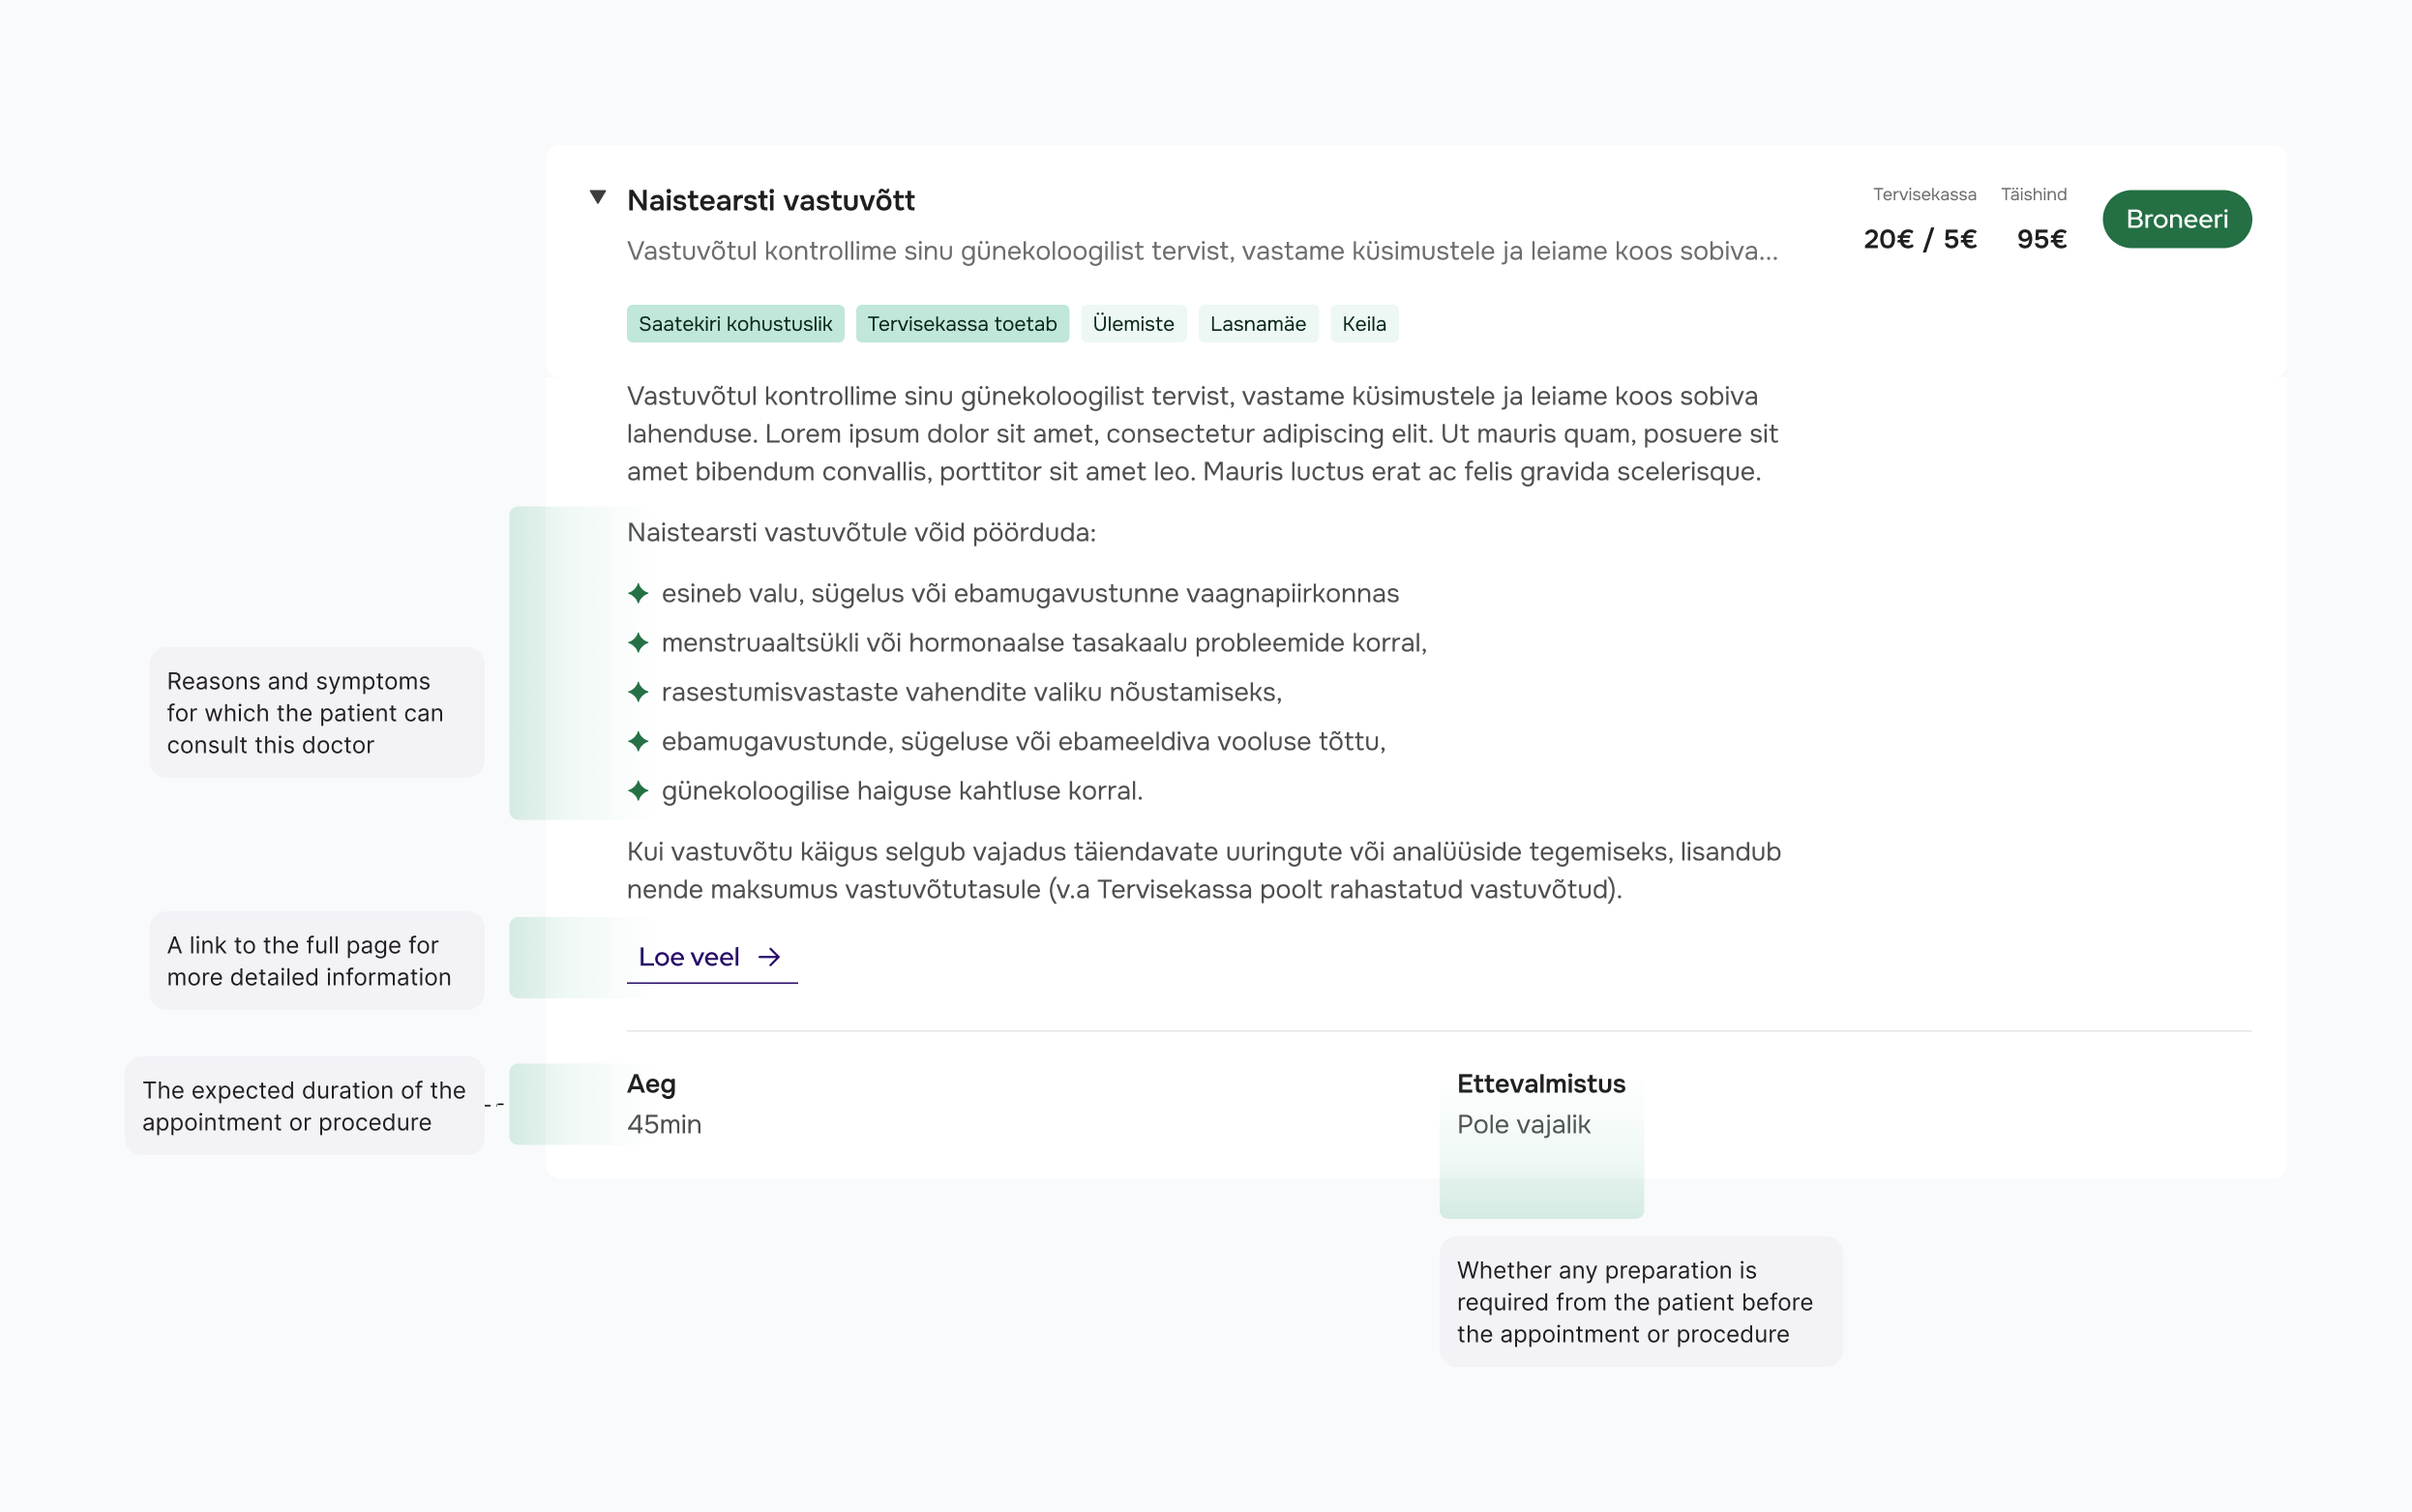
Task: Collapse the Naistearsti vastuvõtt disclosure triangle
Action: [598, 197]
